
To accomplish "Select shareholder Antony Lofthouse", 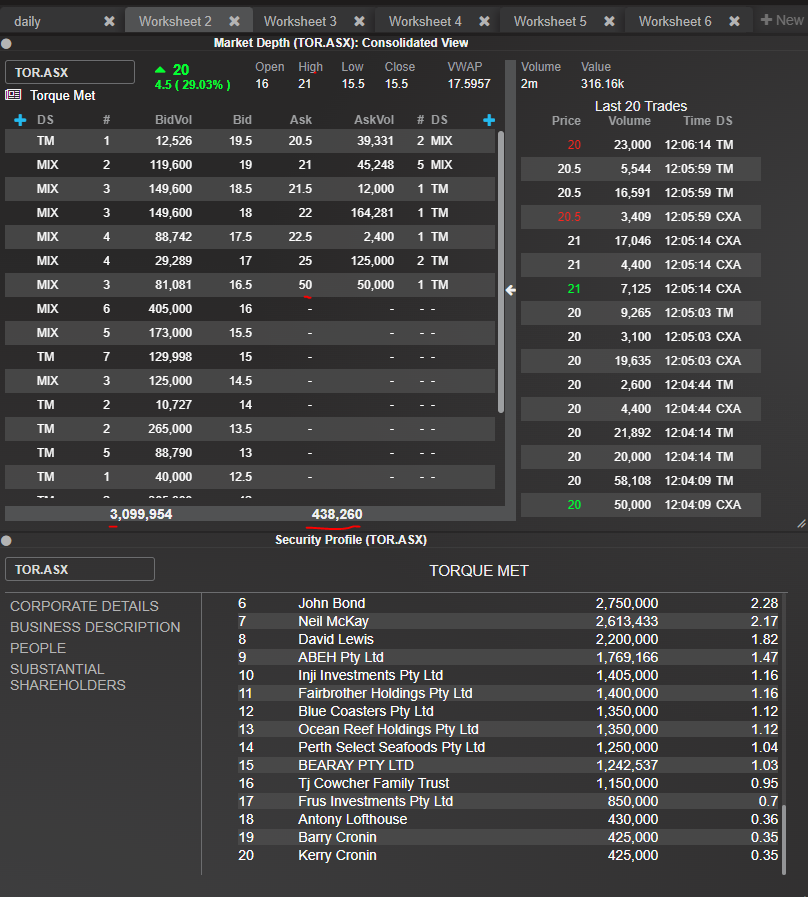I will coord(508,820).
